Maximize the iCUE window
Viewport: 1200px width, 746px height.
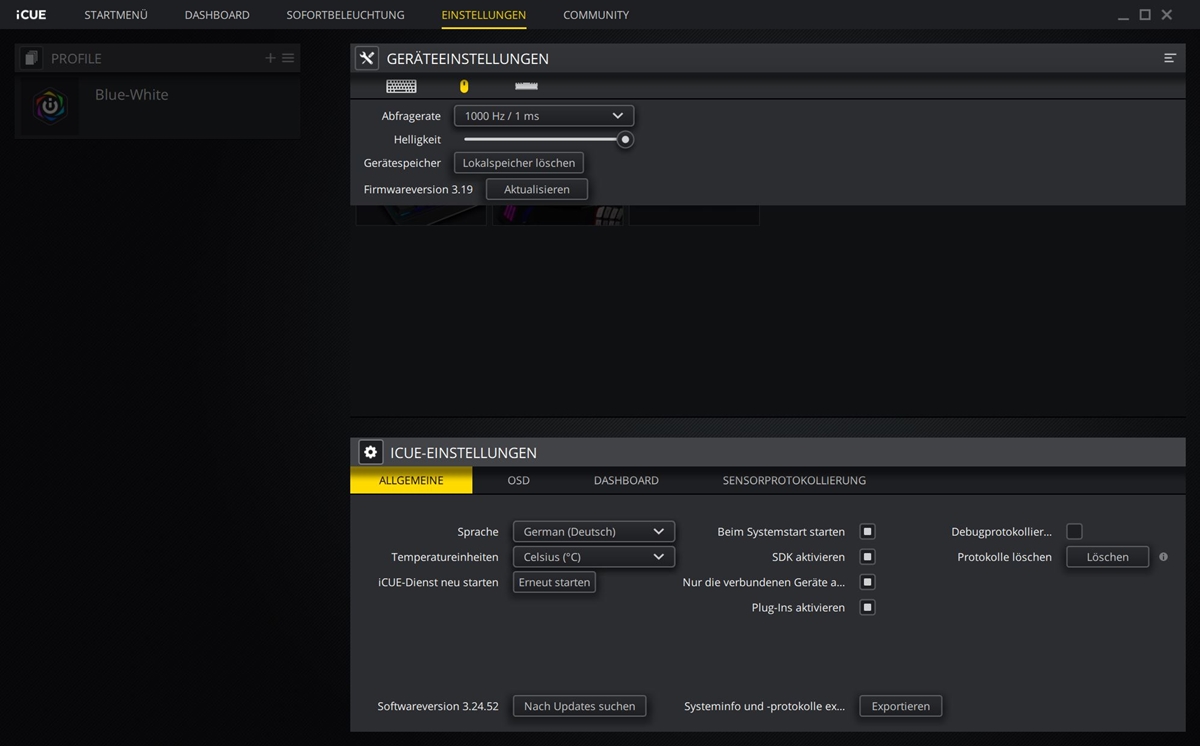pyautogui.click(x=1145, y=15)
